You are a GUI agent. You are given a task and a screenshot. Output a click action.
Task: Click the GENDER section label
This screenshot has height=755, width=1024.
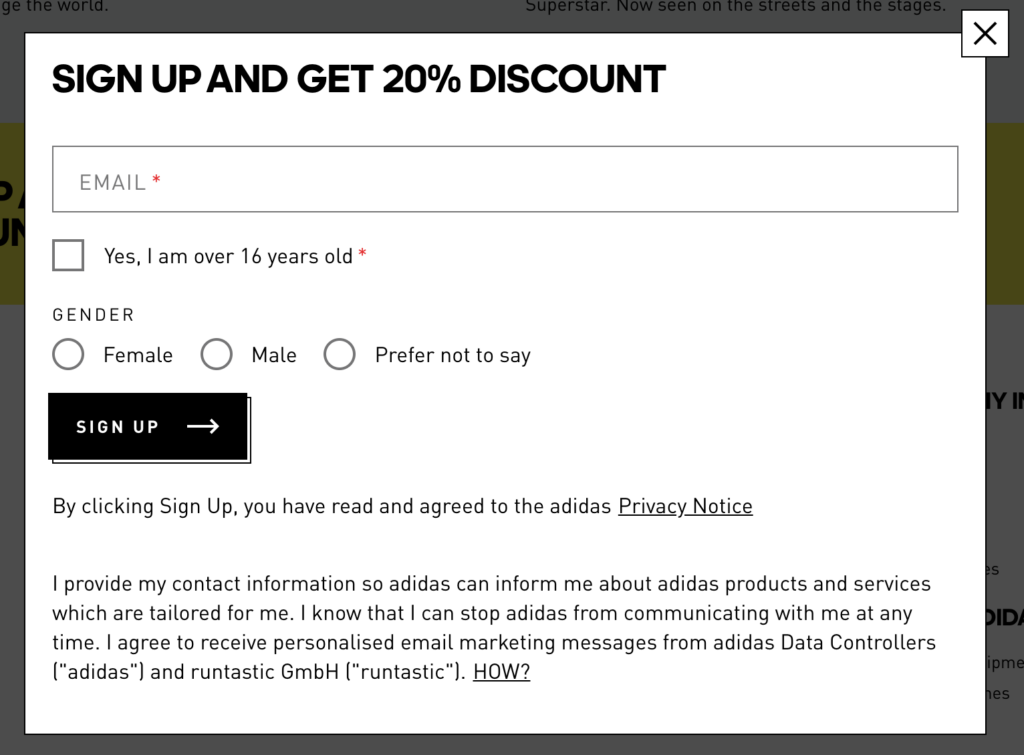(x=93, y=315)
